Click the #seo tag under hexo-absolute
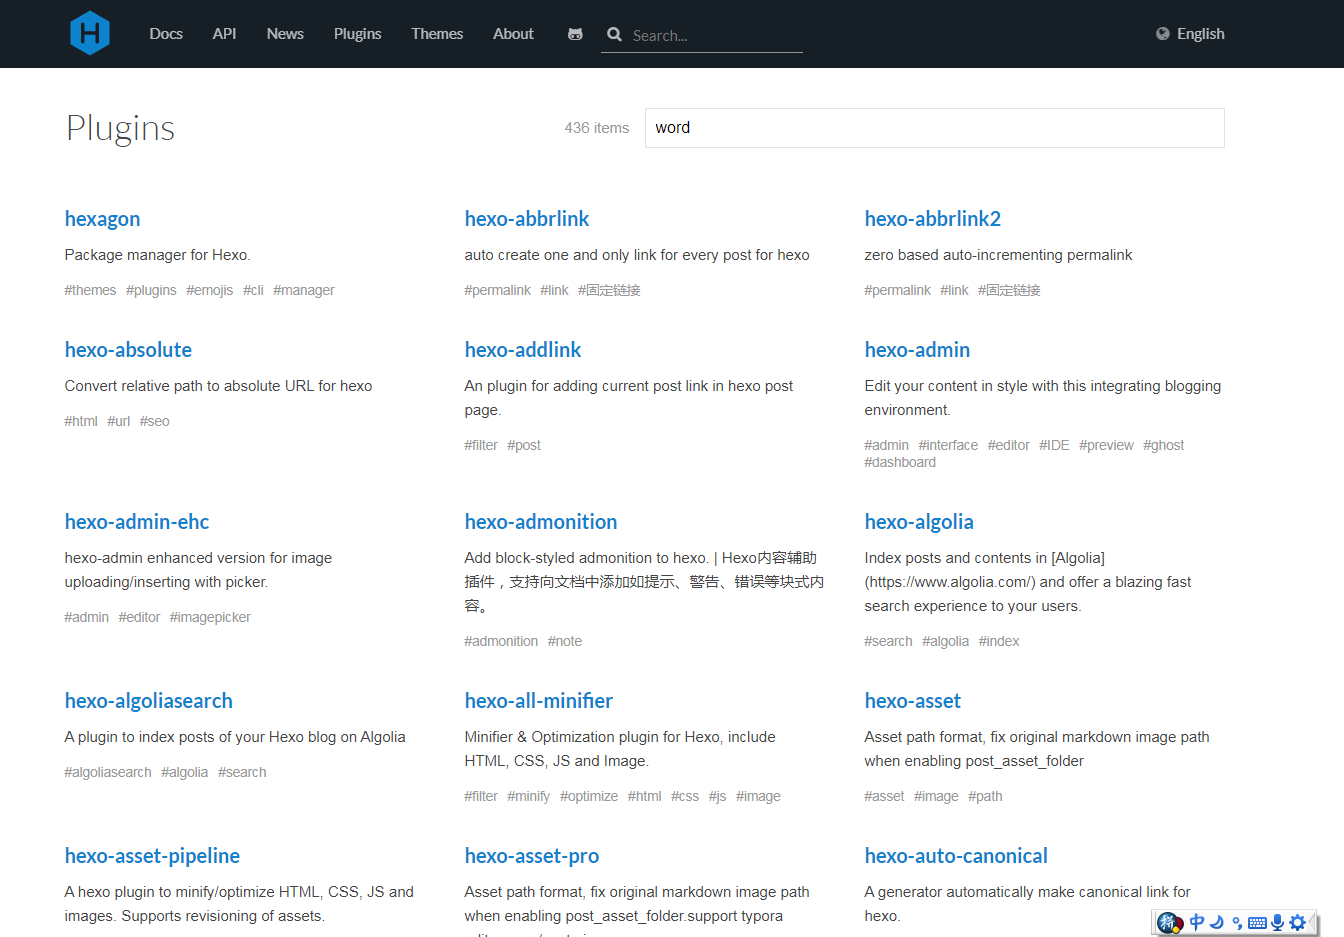 155,421
